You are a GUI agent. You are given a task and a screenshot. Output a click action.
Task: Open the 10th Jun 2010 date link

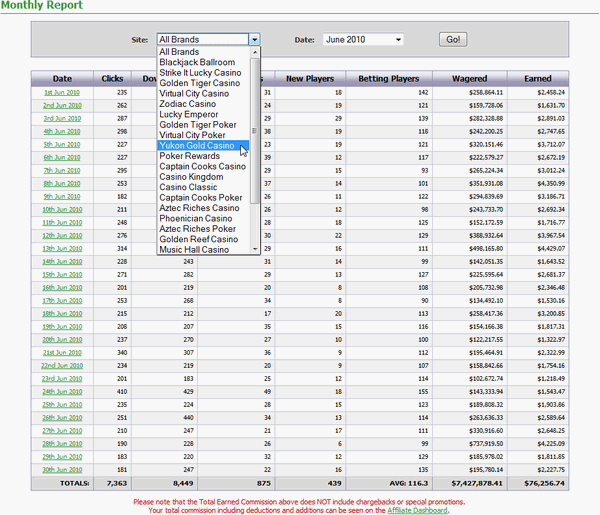click(x=62, y=210)
